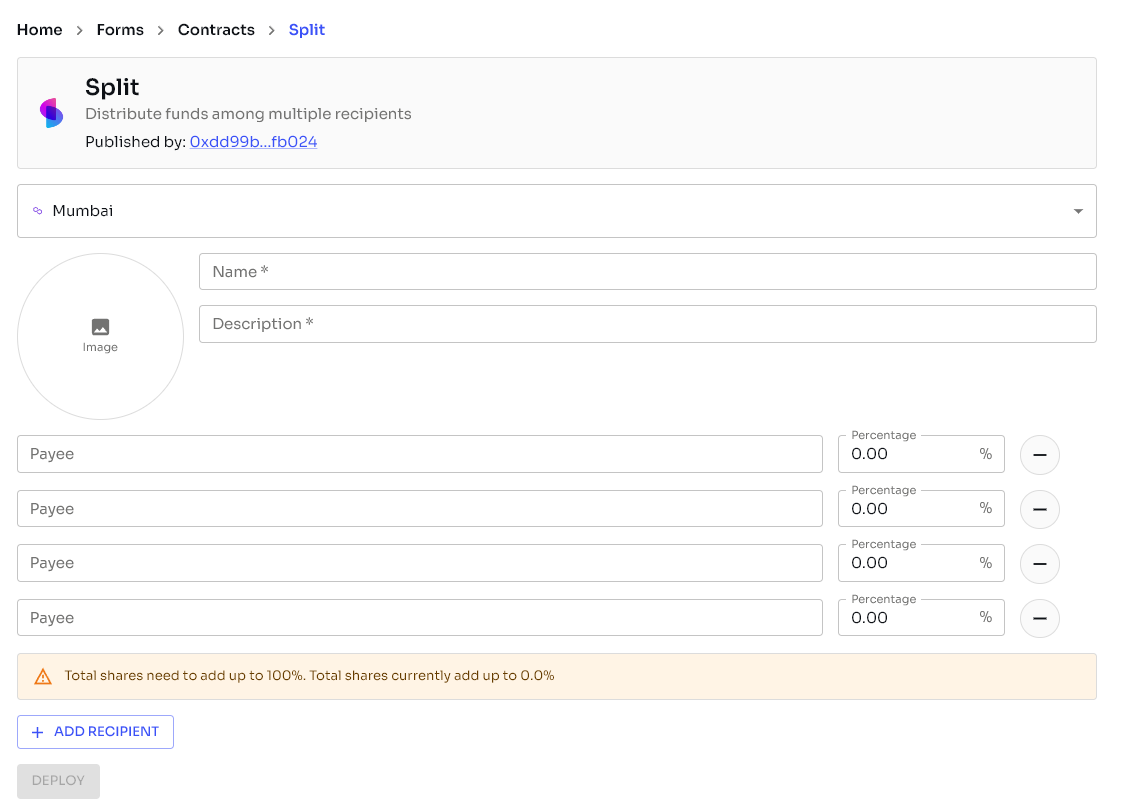
Task: Open publisher address 0xdd99b...fb024 link
Action: tap(253, 142)
